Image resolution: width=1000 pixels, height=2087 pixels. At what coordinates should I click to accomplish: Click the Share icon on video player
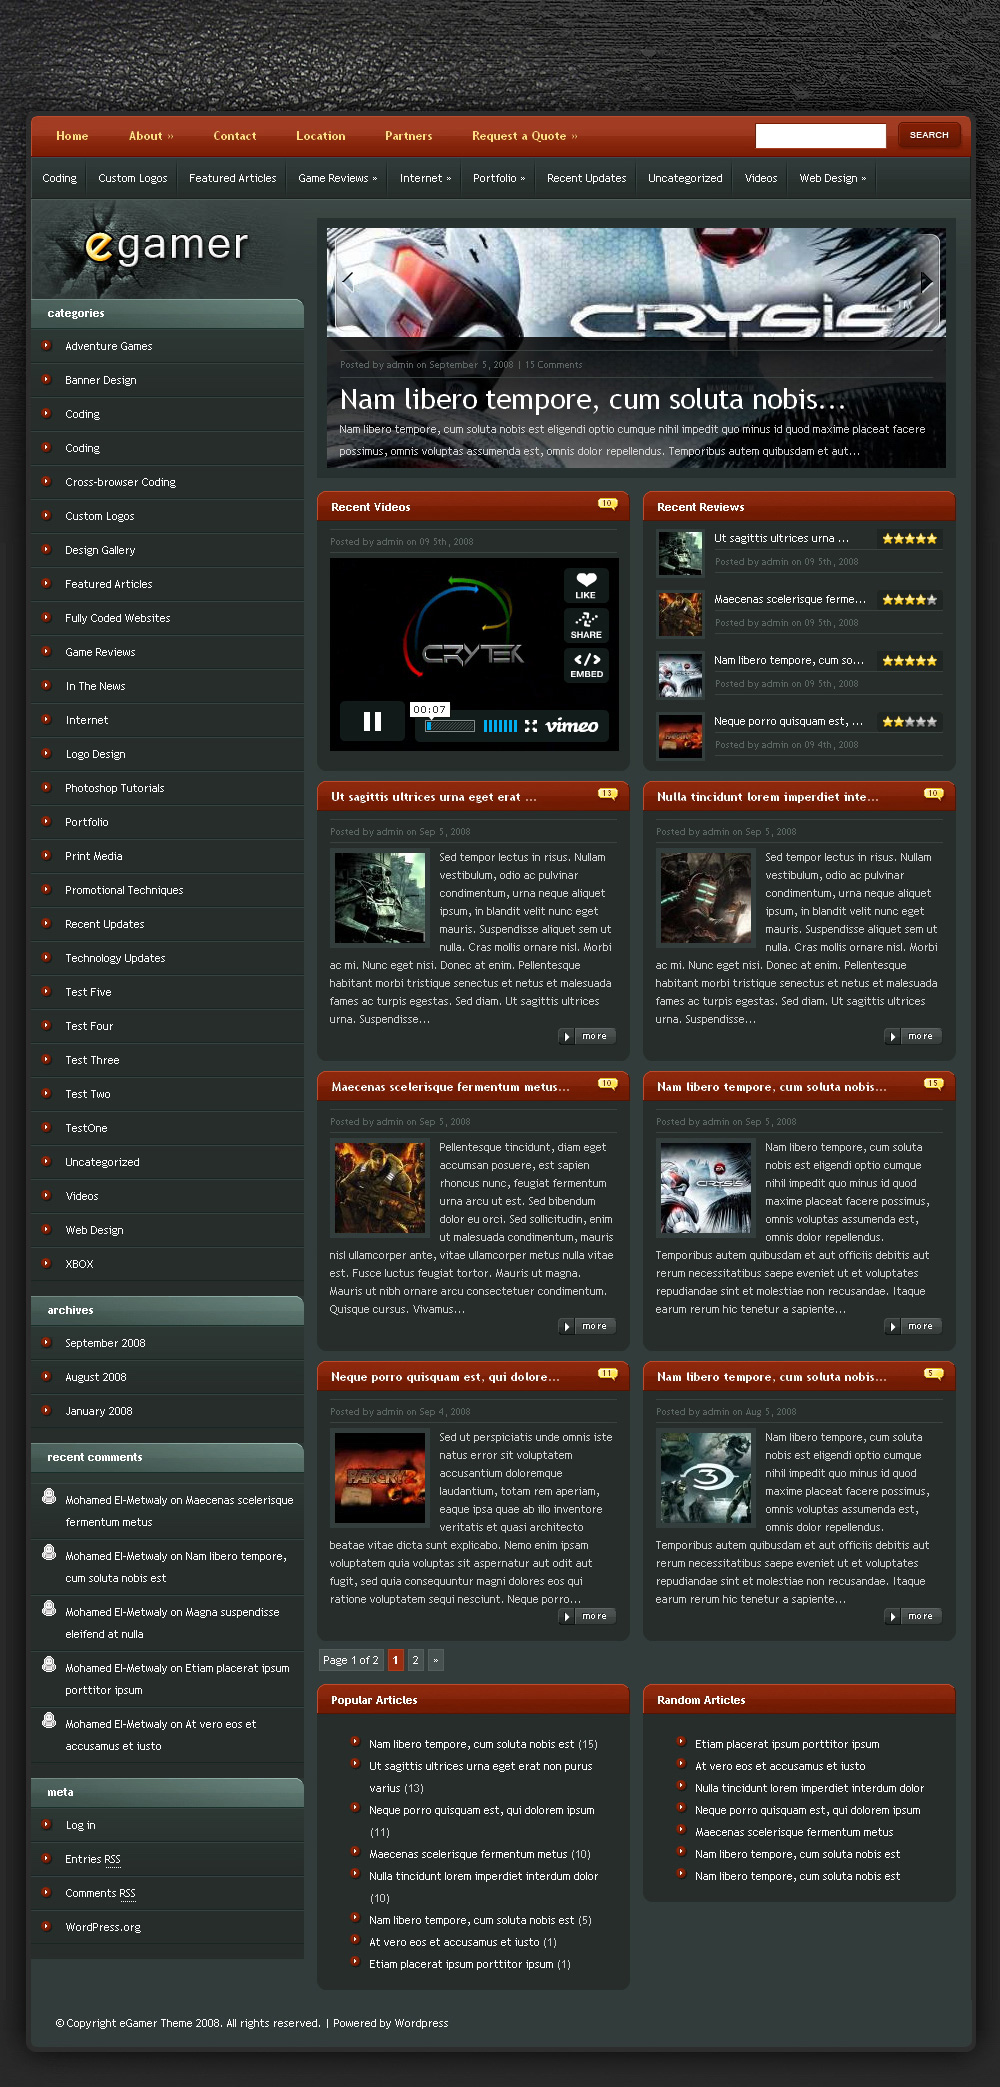click(x=586, y=625)
